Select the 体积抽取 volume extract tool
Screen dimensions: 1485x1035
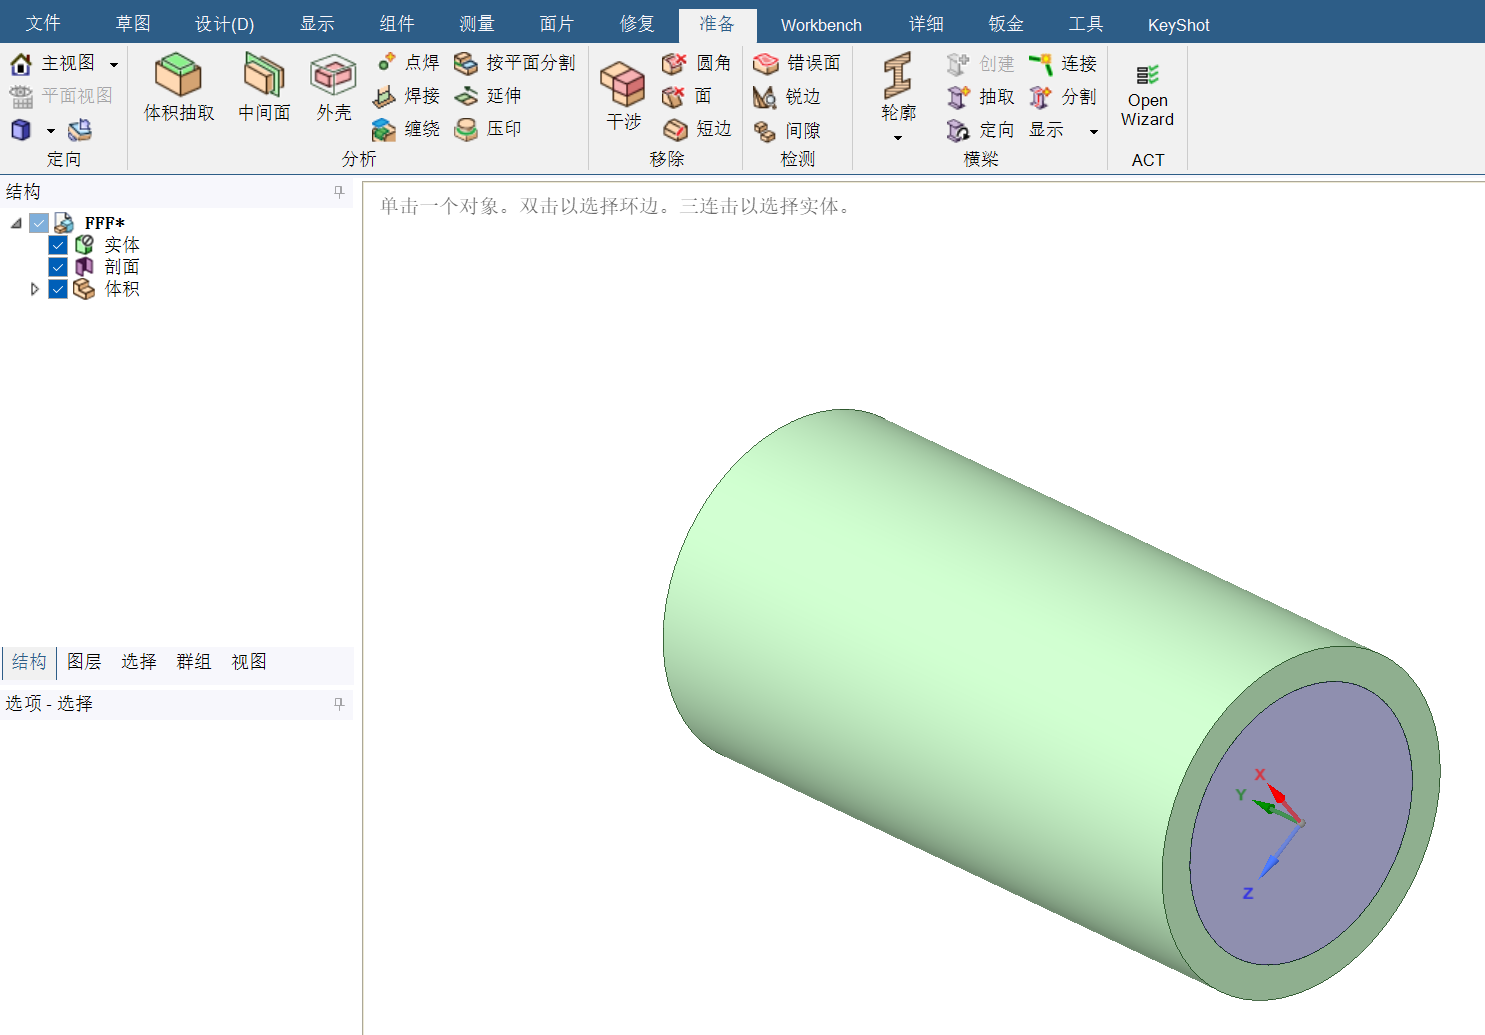(179, 88)
